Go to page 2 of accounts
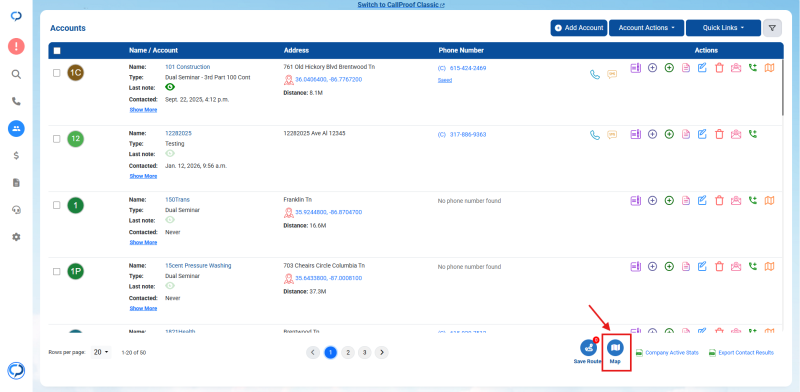Image resolution: width=800 pixels, height=392 pixels. point(347,352)
